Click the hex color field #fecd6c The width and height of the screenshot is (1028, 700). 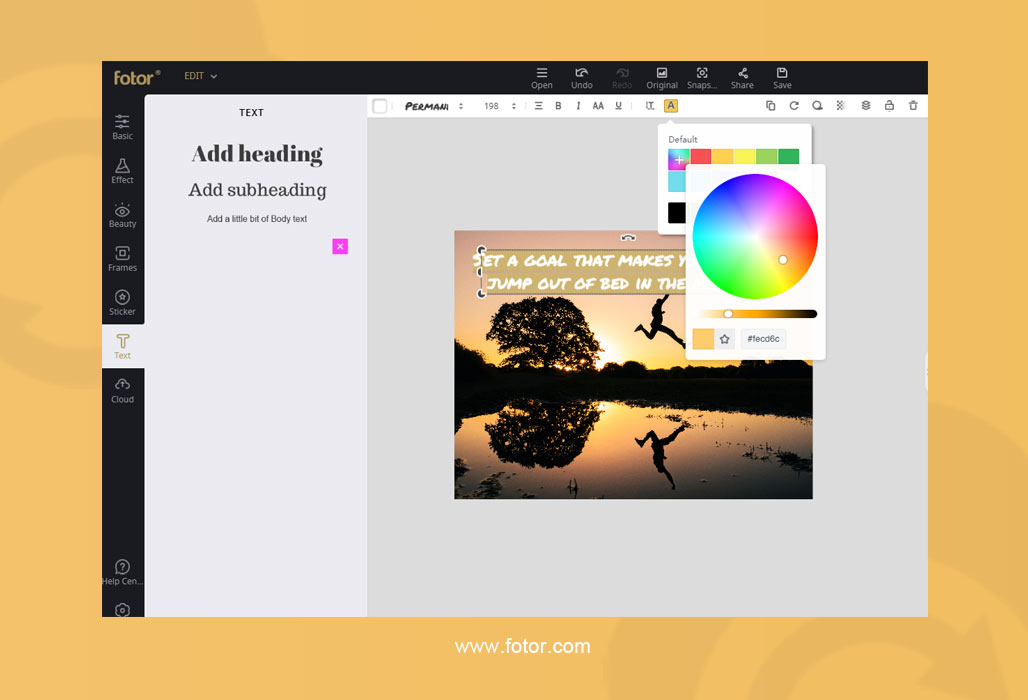763,339
